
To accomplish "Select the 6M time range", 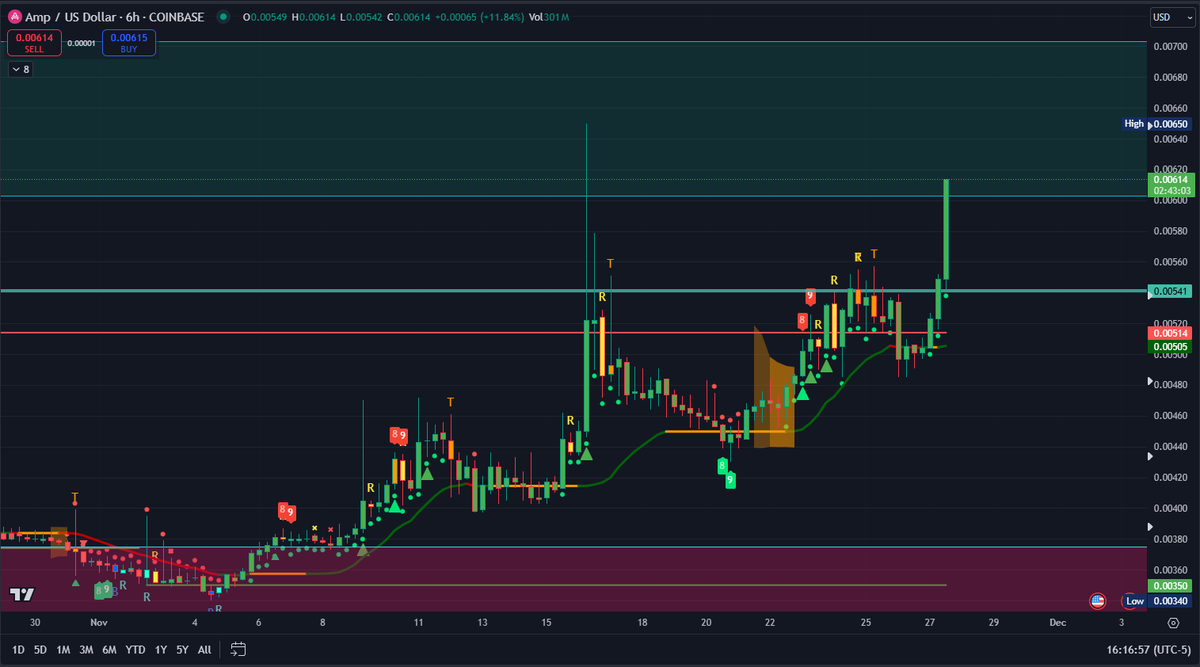I will [109, 650].
